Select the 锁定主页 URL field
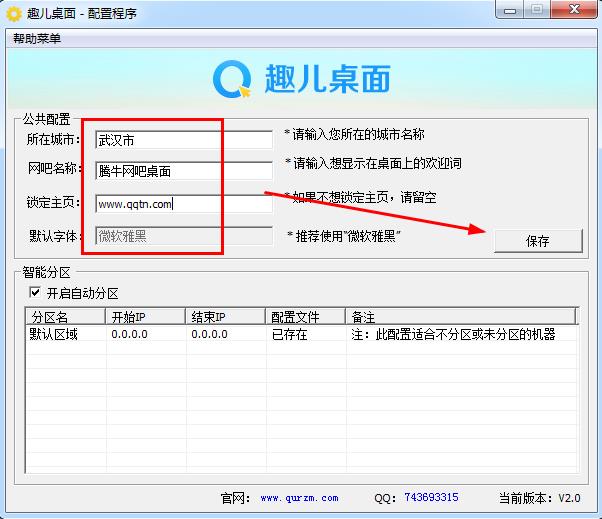 pyautogui.click(x=183, y=203)
